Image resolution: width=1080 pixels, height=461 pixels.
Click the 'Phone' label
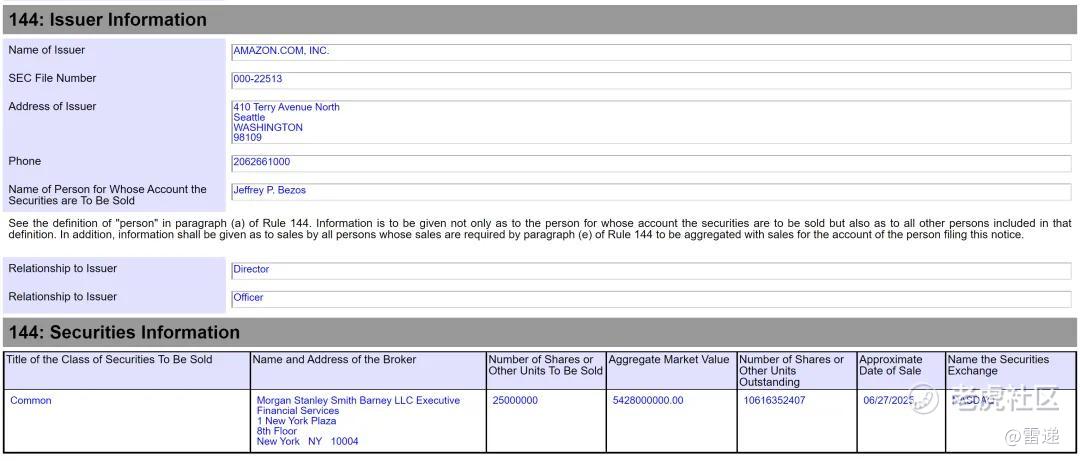tap(25, 161)
